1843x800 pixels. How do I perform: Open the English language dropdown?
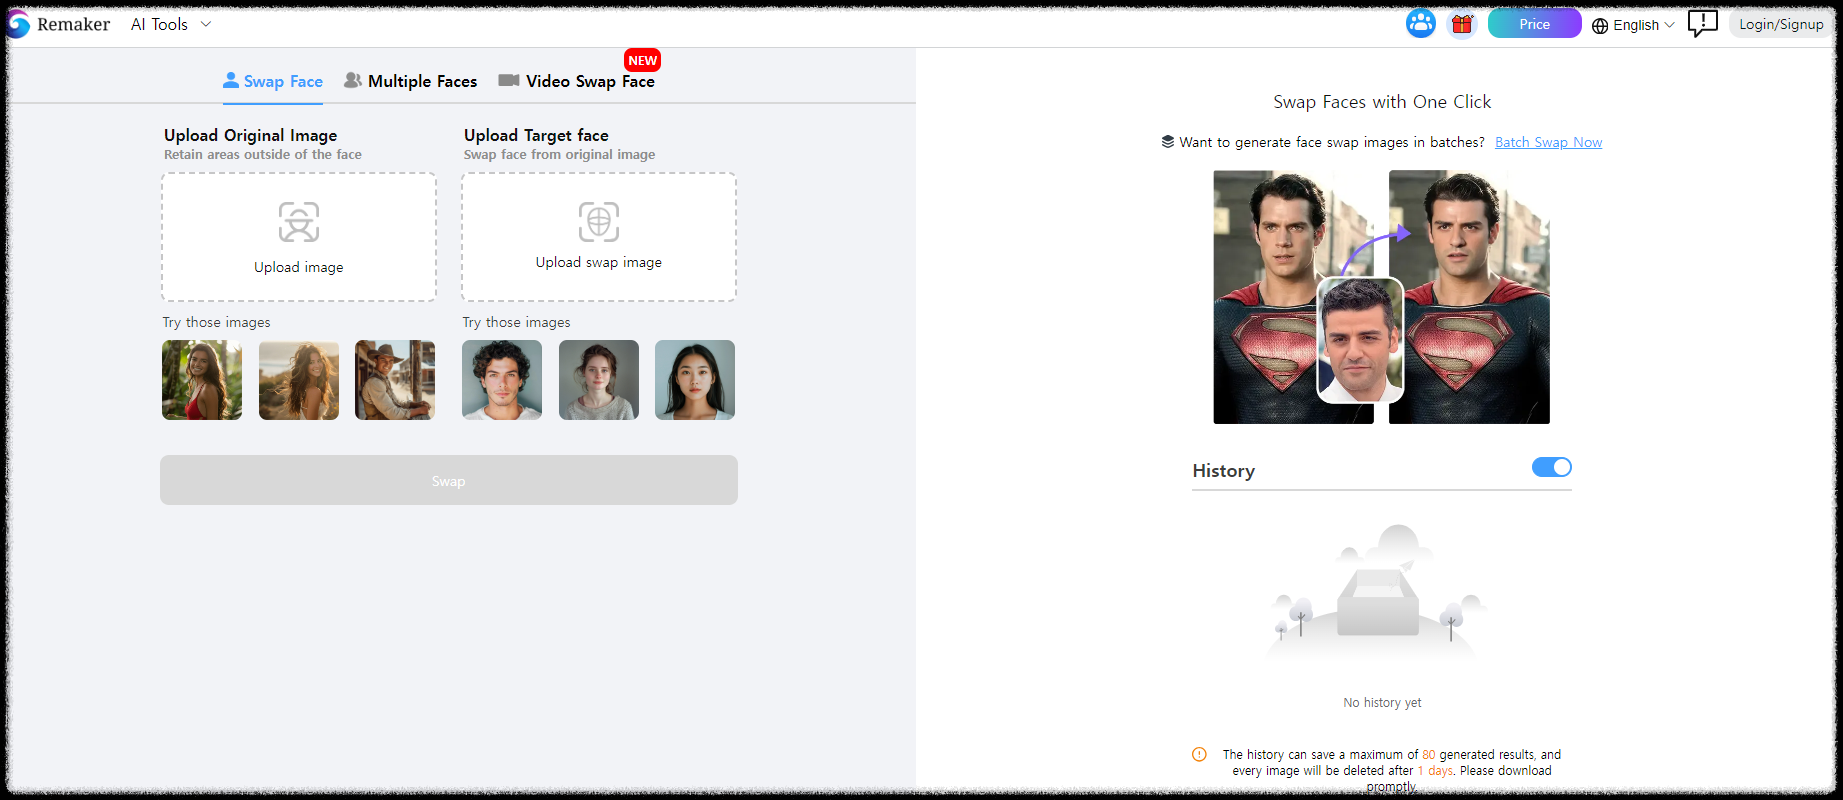[x=1633, y=26]
